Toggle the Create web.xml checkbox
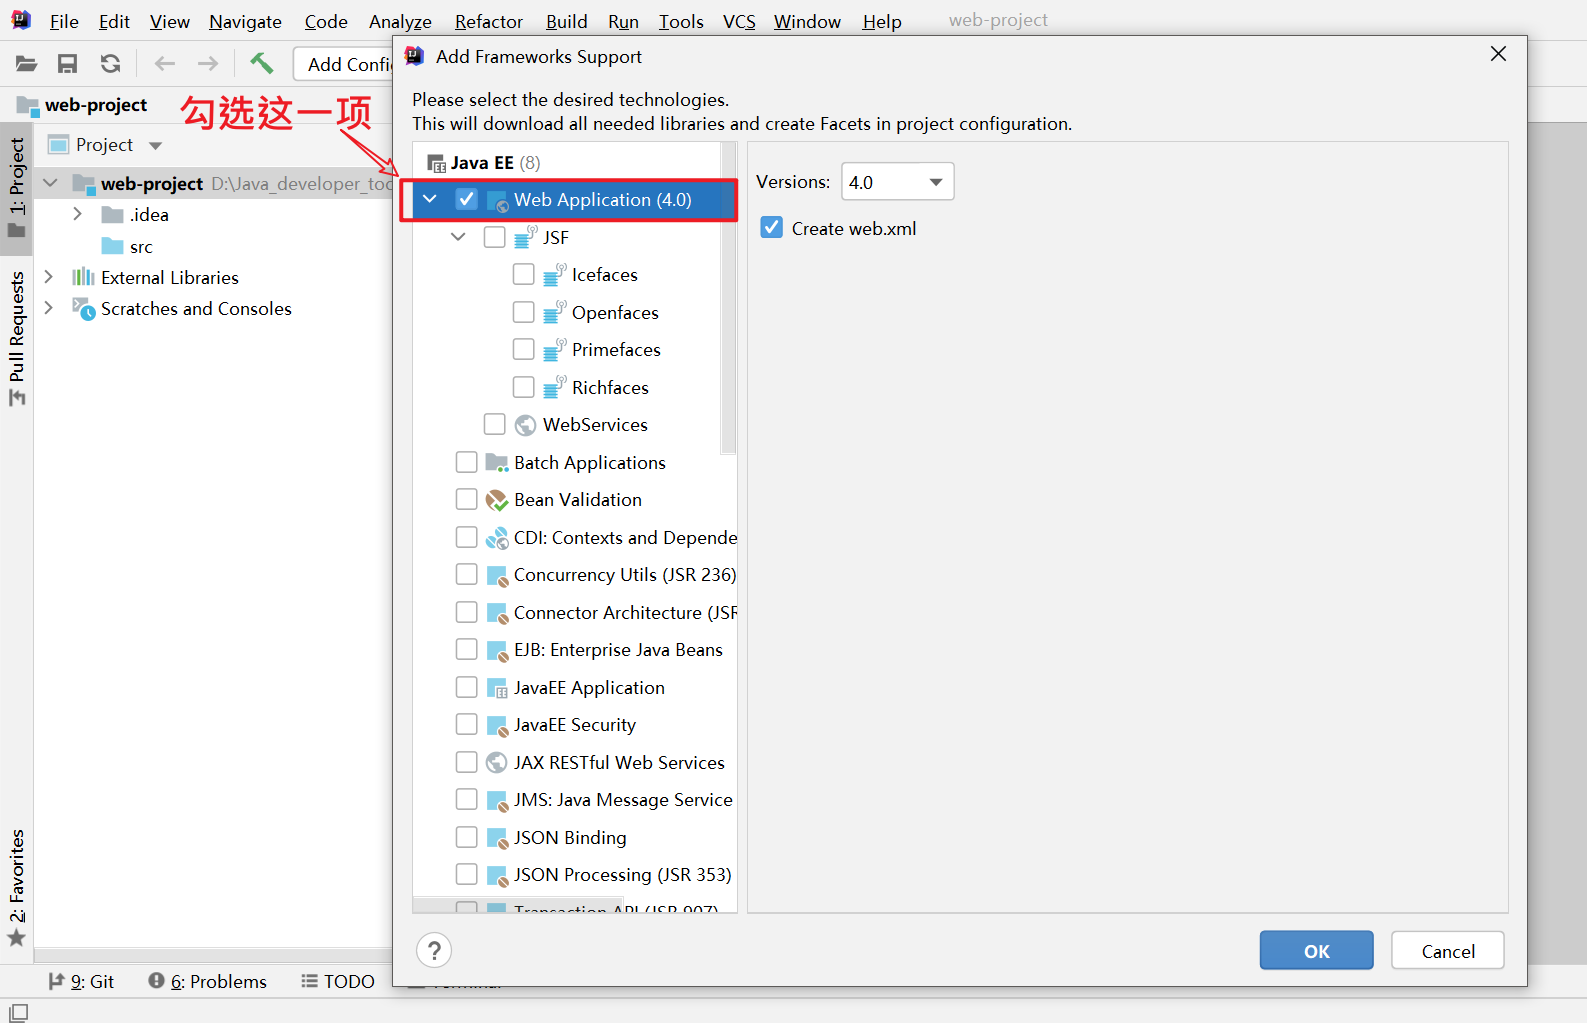 pyautogui.click(x=771, y=227)
